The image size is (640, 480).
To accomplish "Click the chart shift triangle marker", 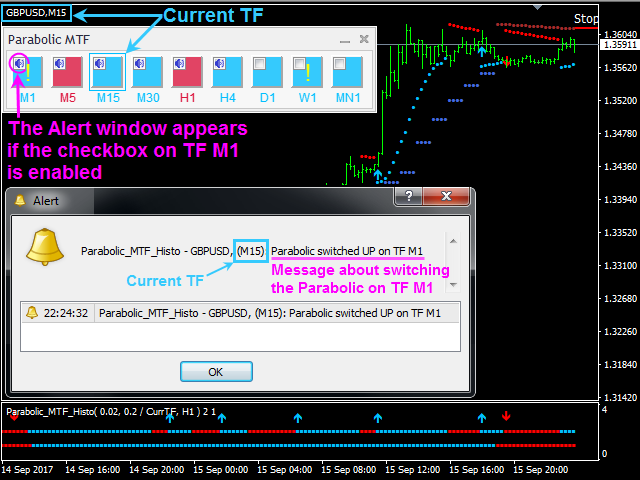I will coord(538,7).
